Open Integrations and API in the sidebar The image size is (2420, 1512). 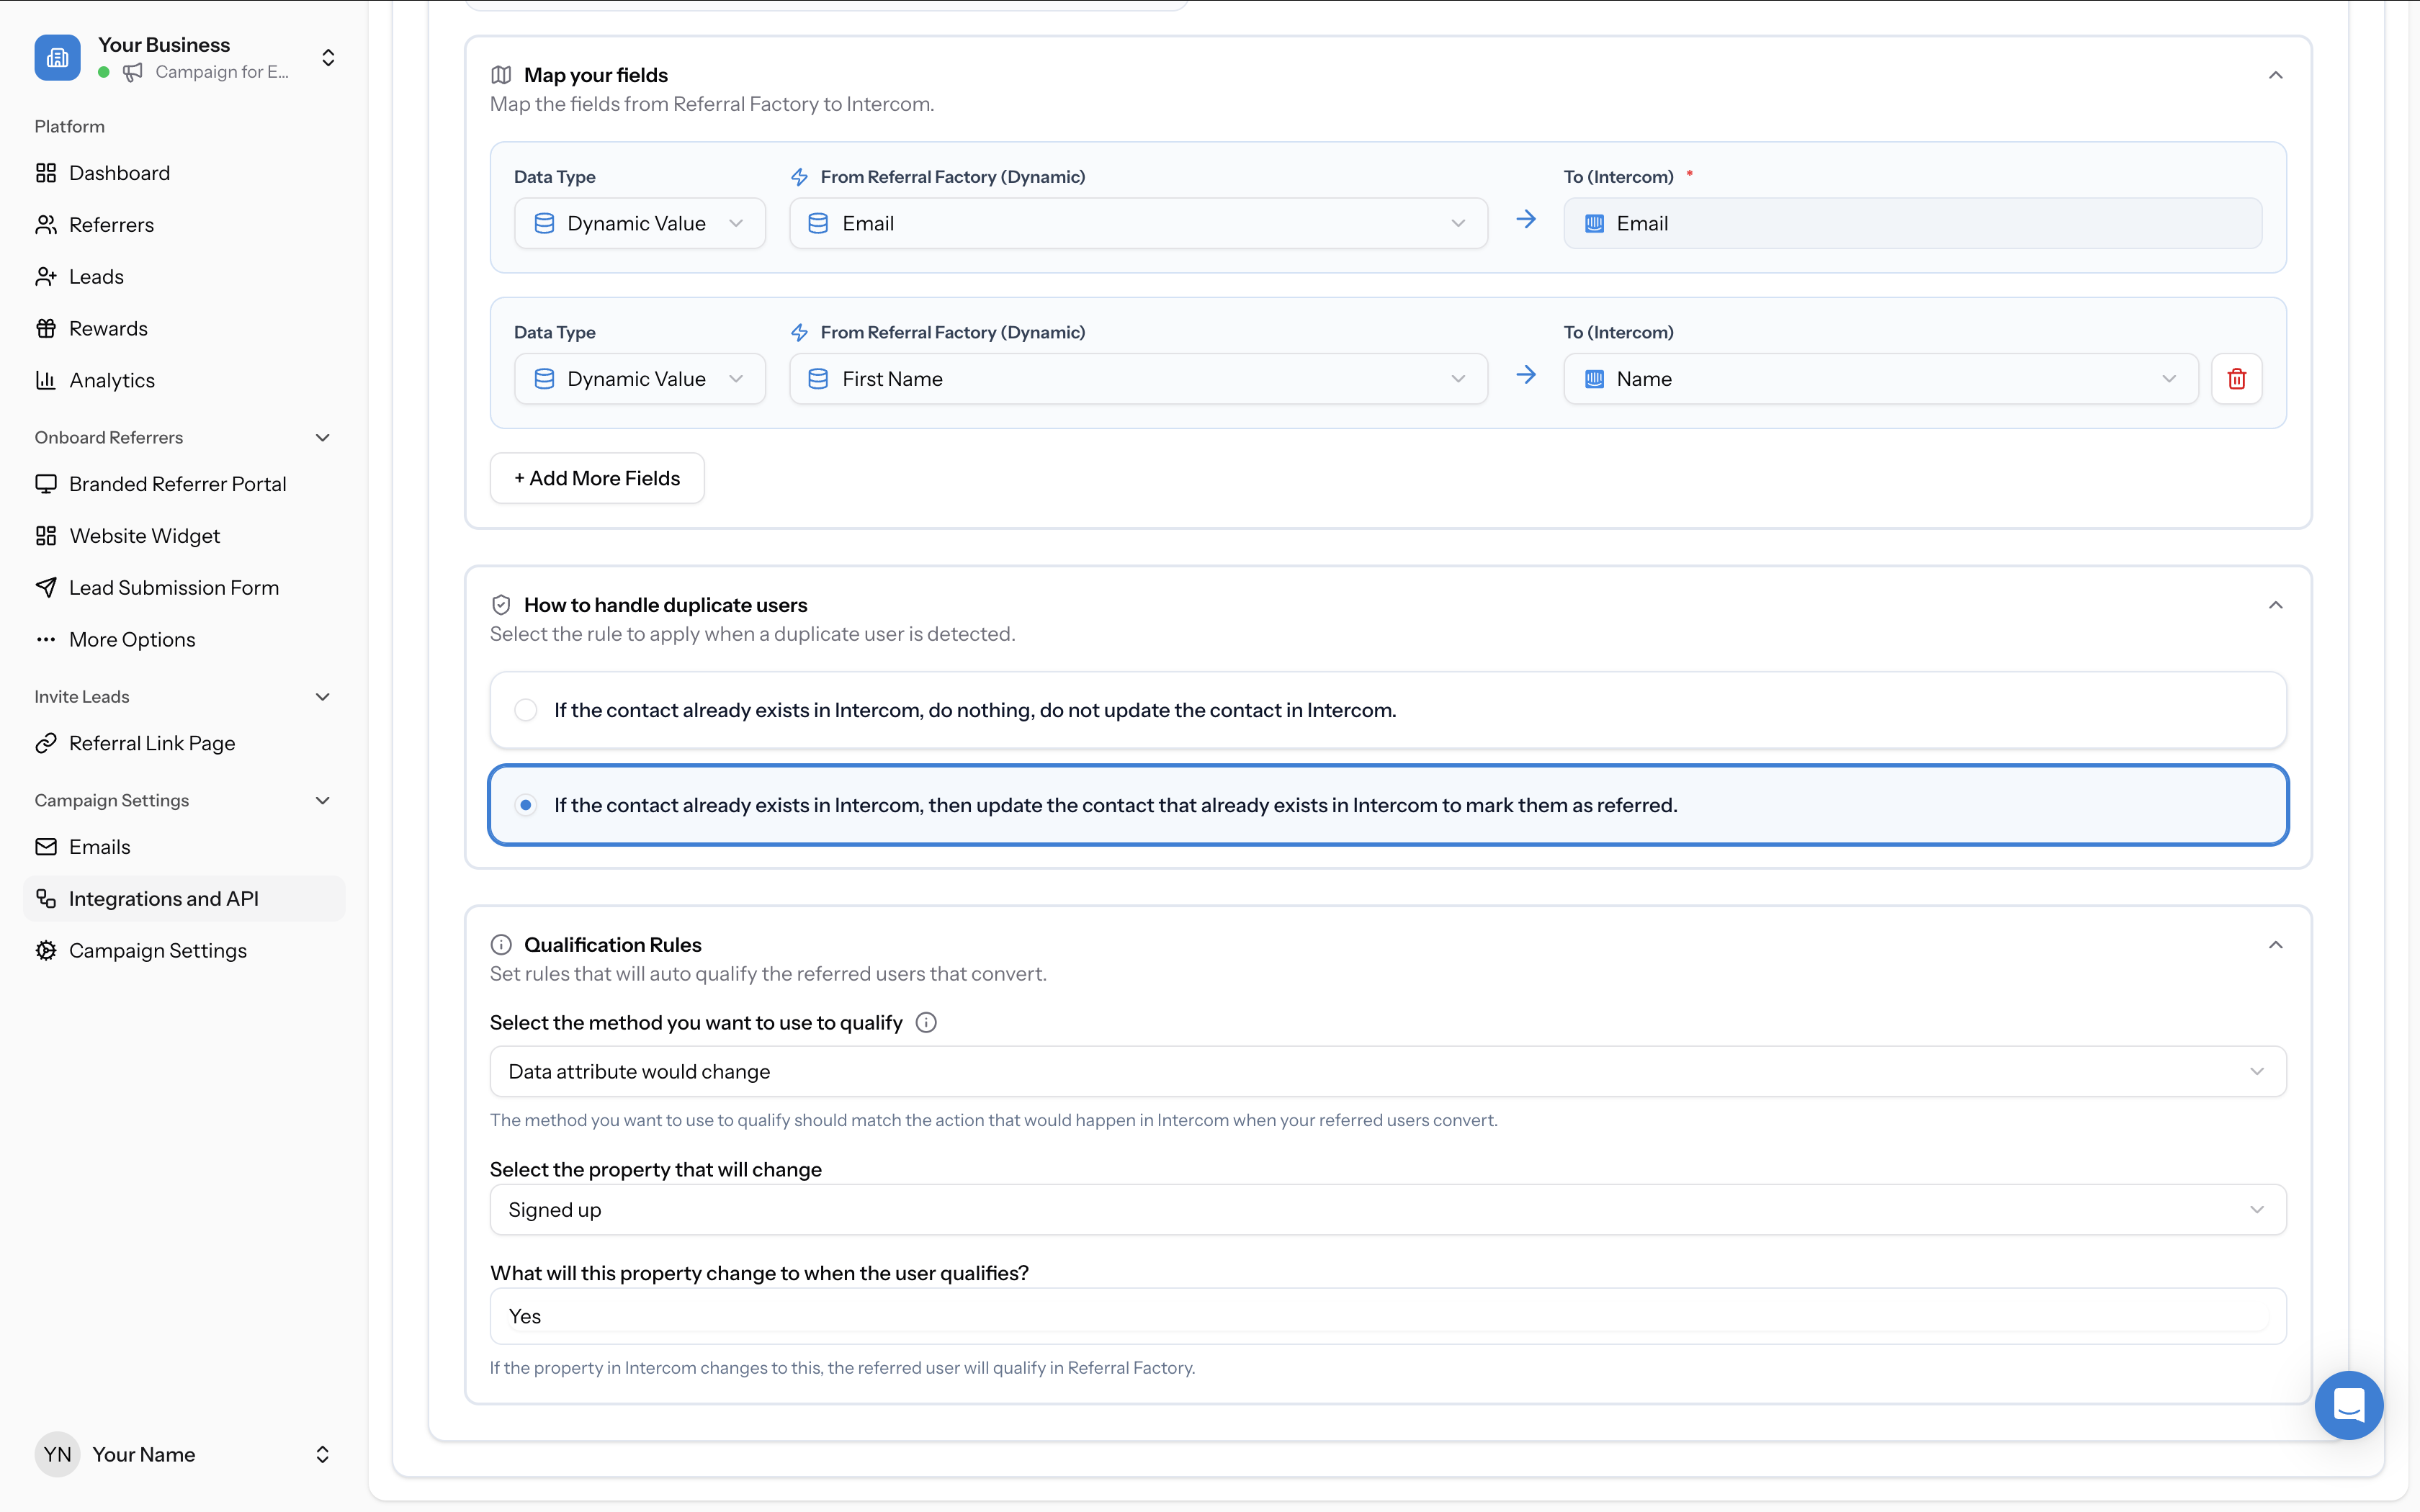point(164,898)
